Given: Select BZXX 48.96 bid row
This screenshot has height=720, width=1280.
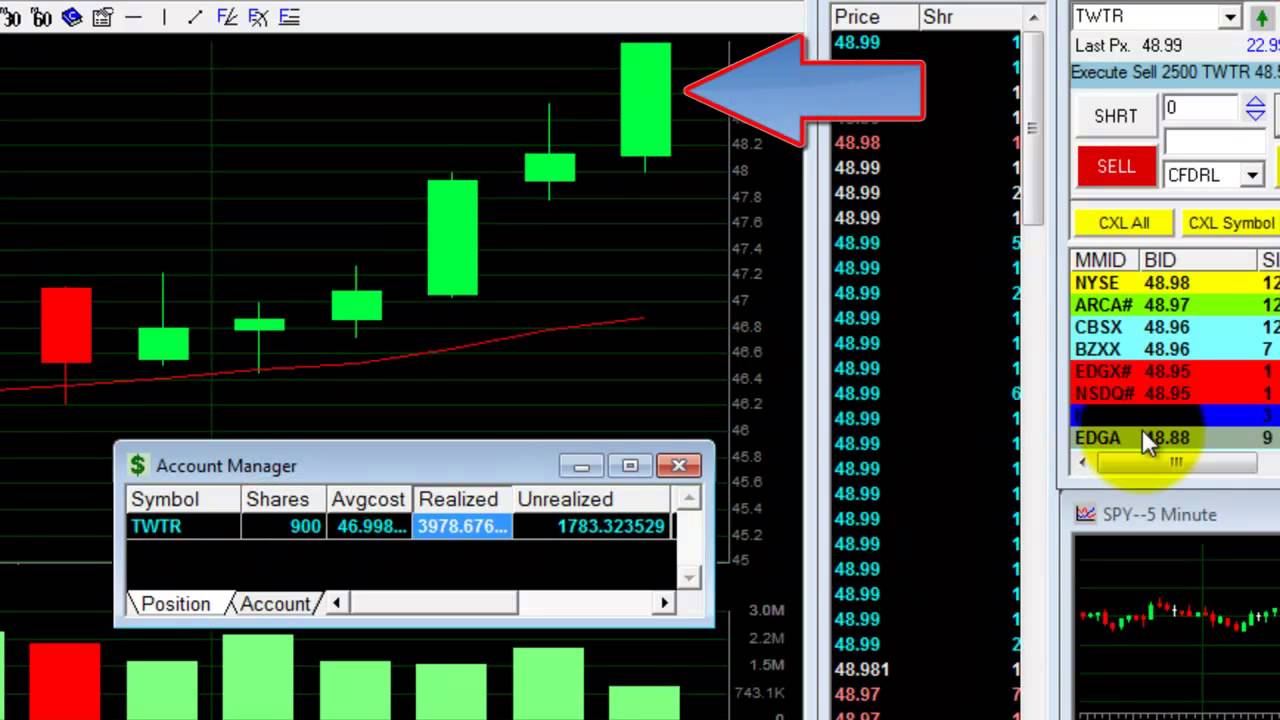Looking at the screenshot, I should (x=1176, y=349).
